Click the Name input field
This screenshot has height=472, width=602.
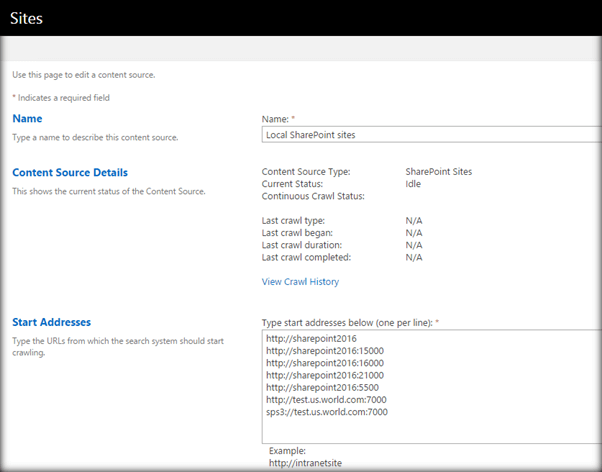[x=430, y=134]
